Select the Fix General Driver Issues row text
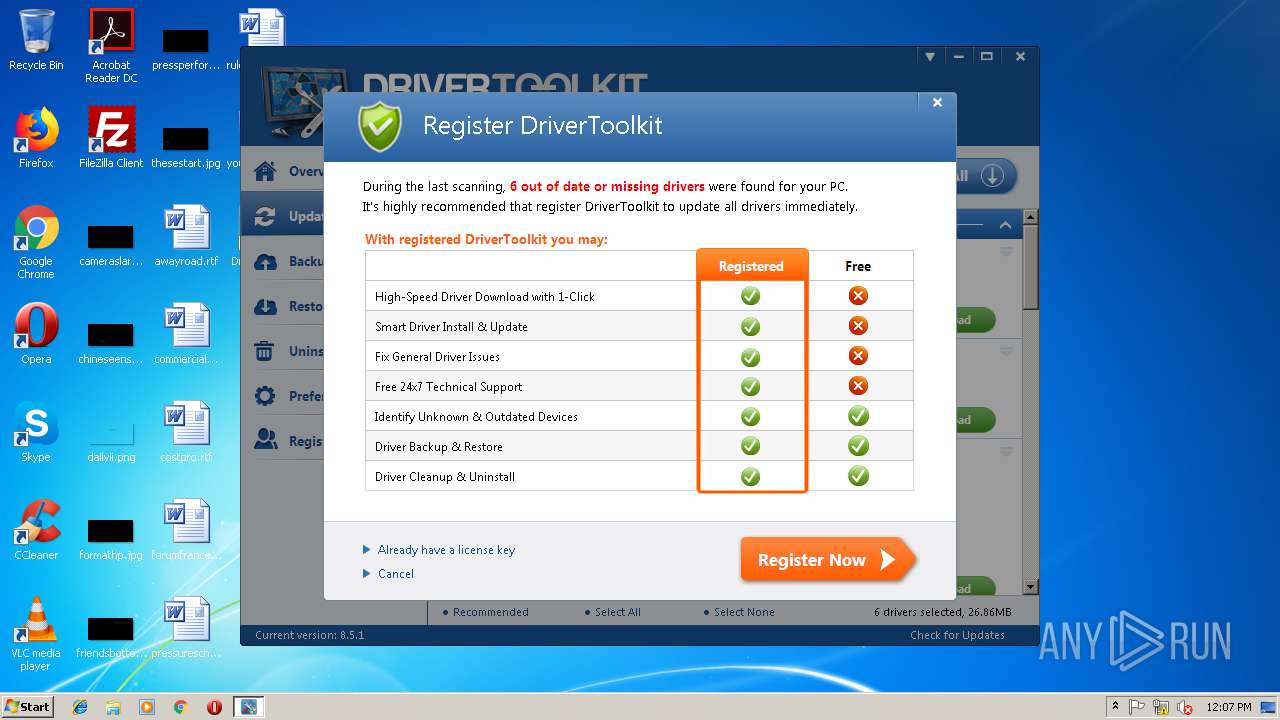Image resolution: width=1280 pixels, height=720 pixels. click(x=437, y=357)
